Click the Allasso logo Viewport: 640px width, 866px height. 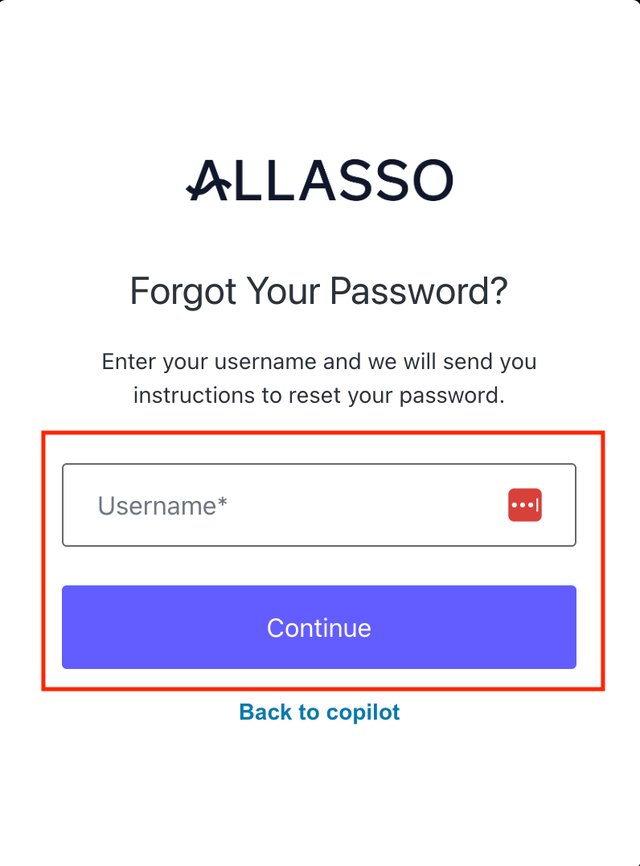tap(320, 181)
